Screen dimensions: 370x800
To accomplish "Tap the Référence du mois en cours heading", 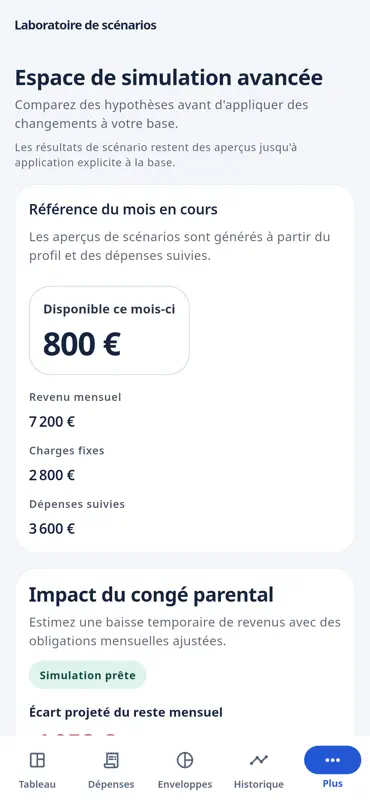I will pyautogui.click(x=124, y=209).
